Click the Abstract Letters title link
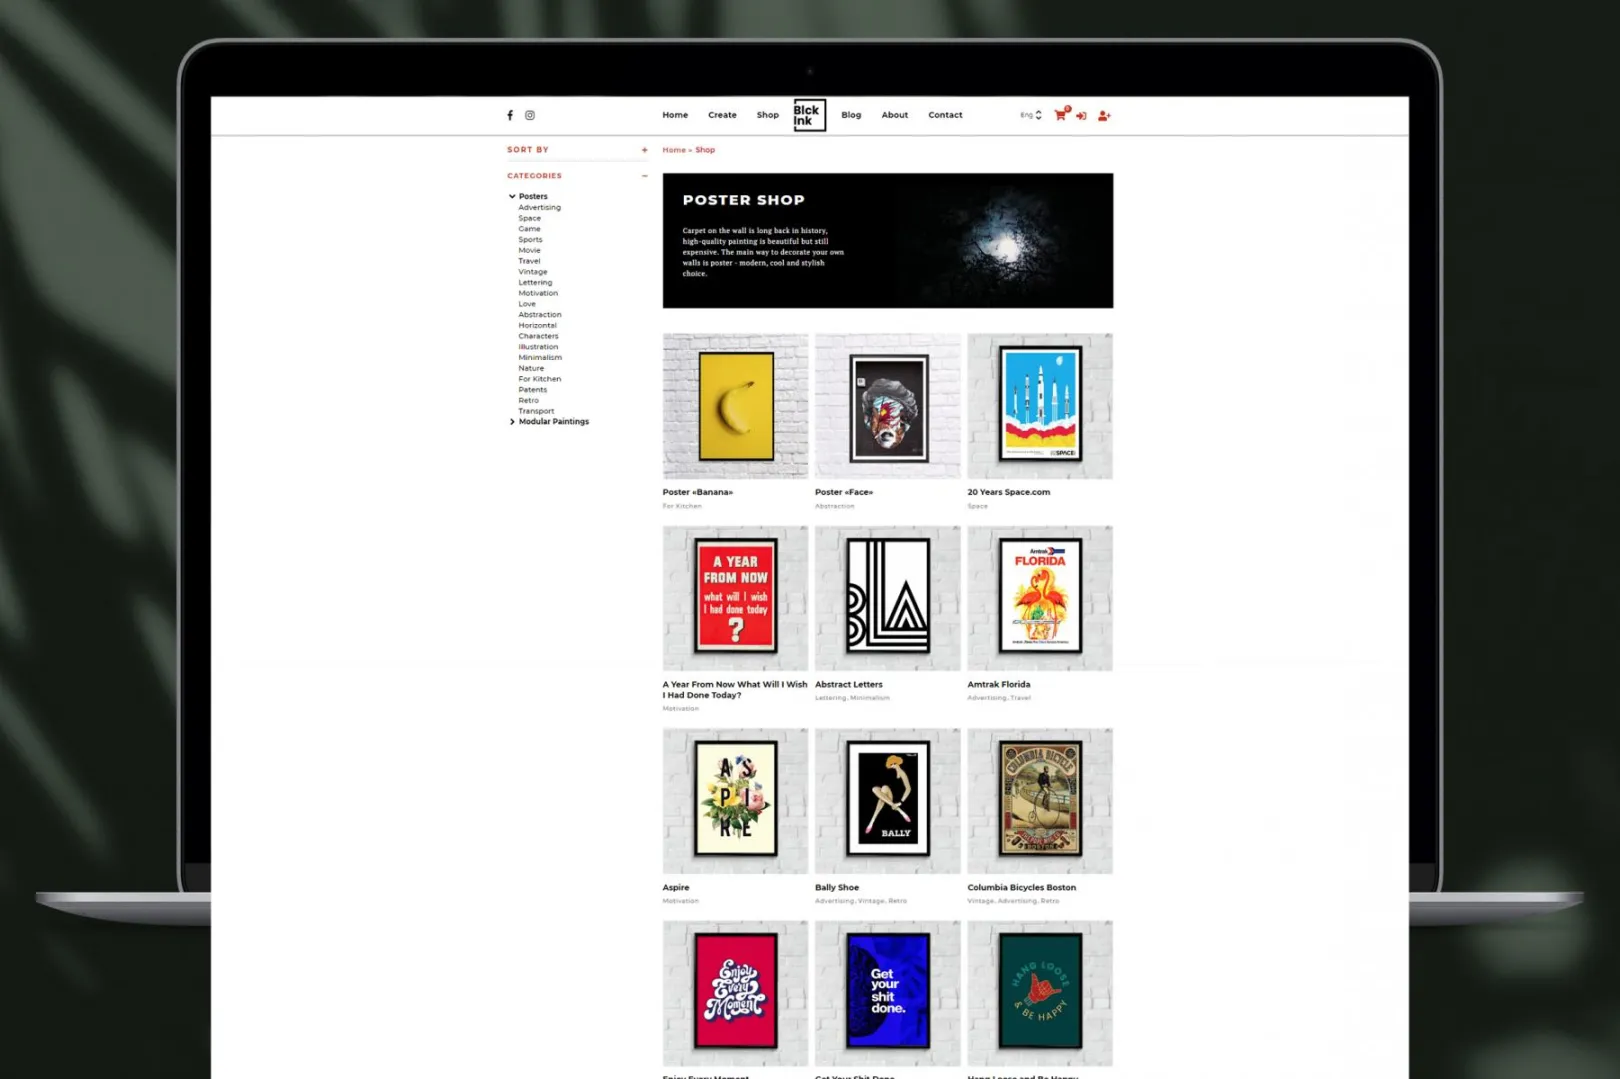 coord(849,685)
